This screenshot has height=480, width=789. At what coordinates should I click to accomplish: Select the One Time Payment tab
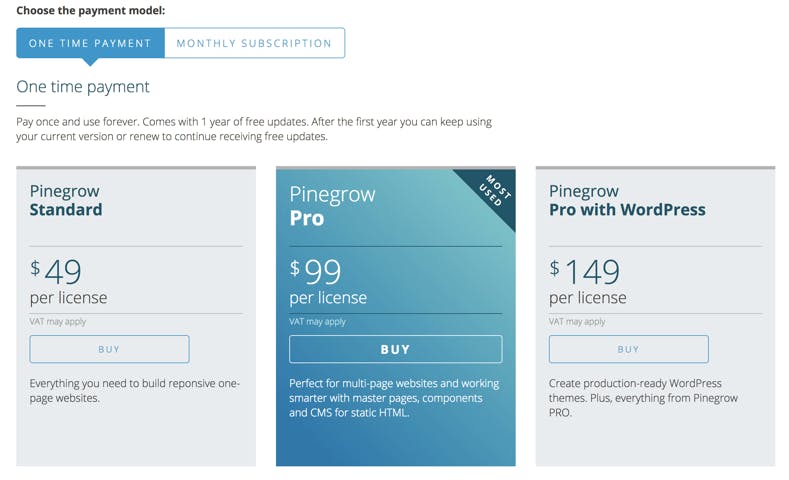tap(90, 43)
